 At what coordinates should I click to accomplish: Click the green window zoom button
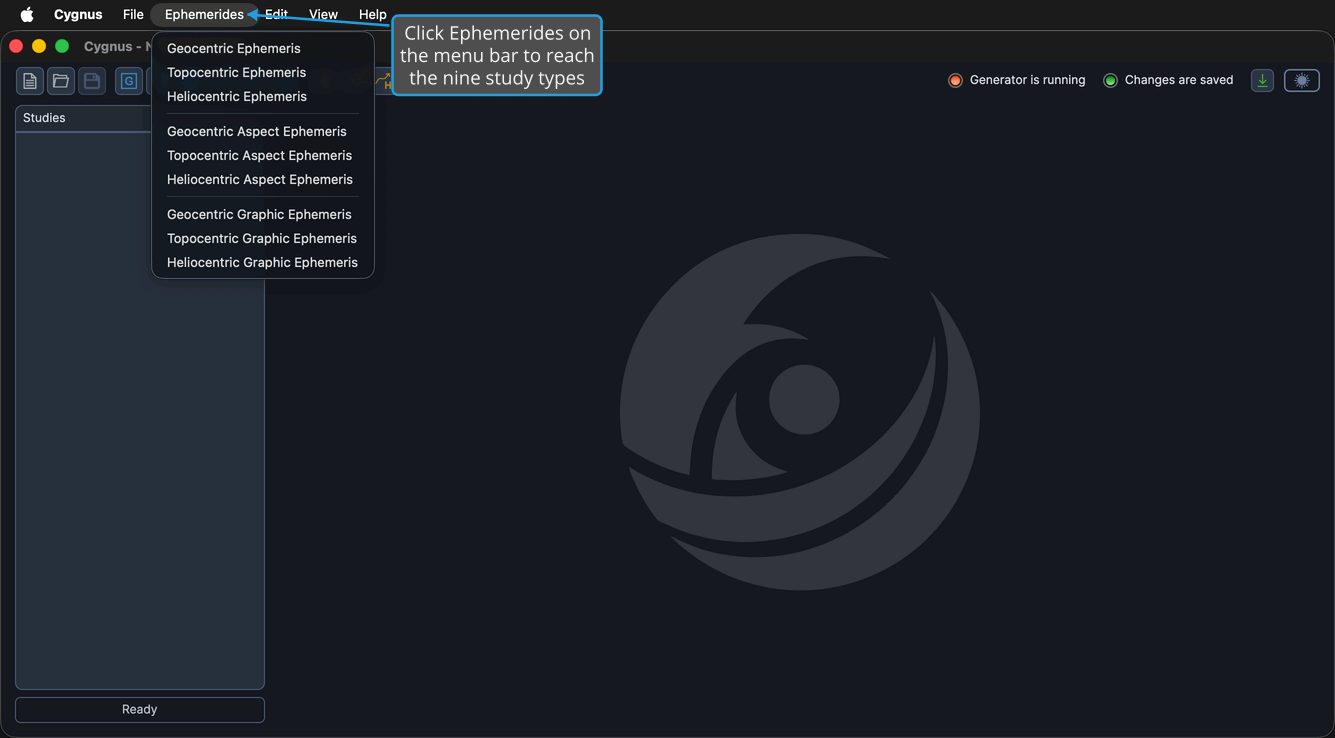pos(62,46)
